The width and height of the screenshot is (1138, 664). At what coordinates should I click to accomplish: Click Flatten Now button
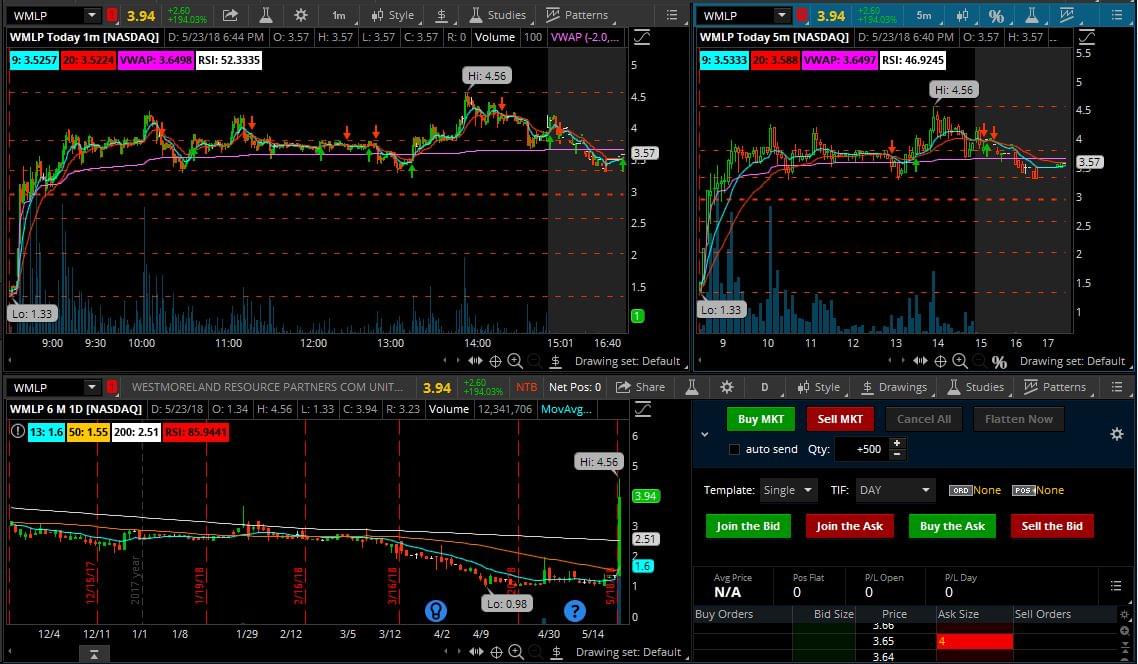(1019, 419)
